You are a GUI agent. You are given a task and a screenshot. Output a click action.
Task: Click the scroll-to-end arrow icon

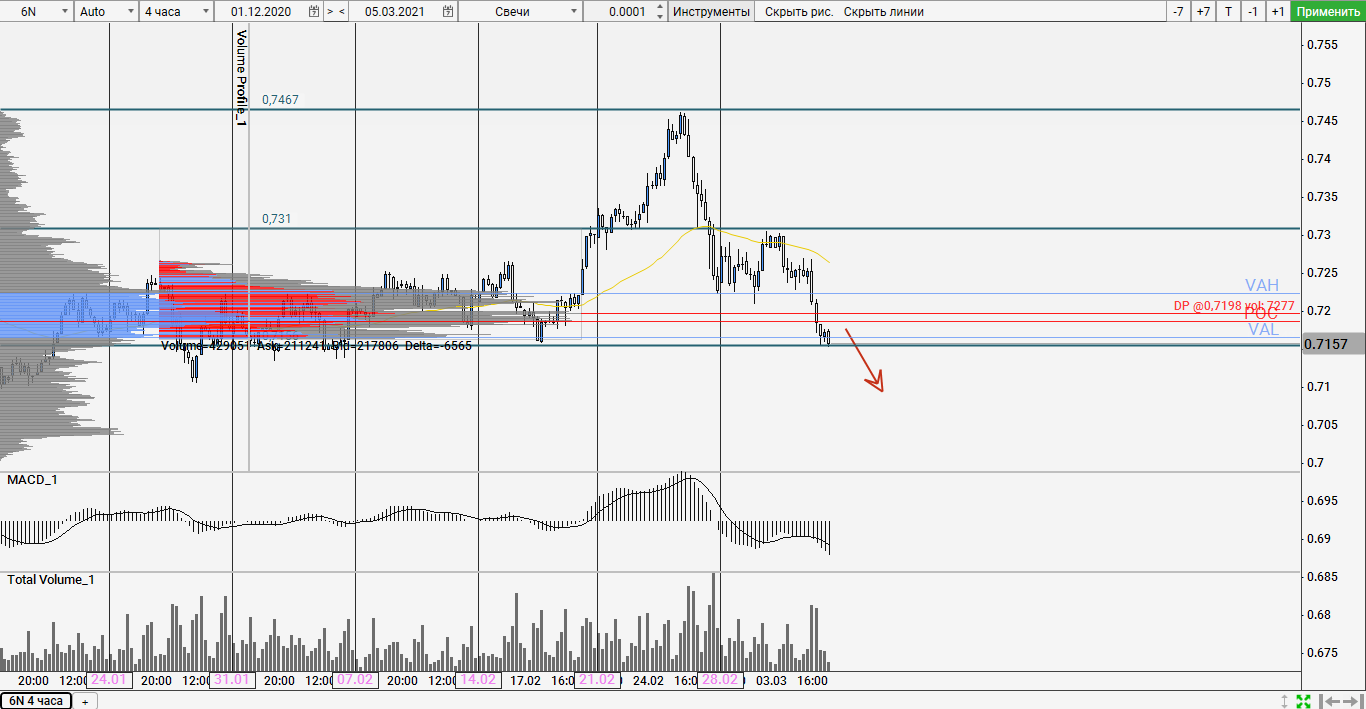click(x=1350, y=701)
